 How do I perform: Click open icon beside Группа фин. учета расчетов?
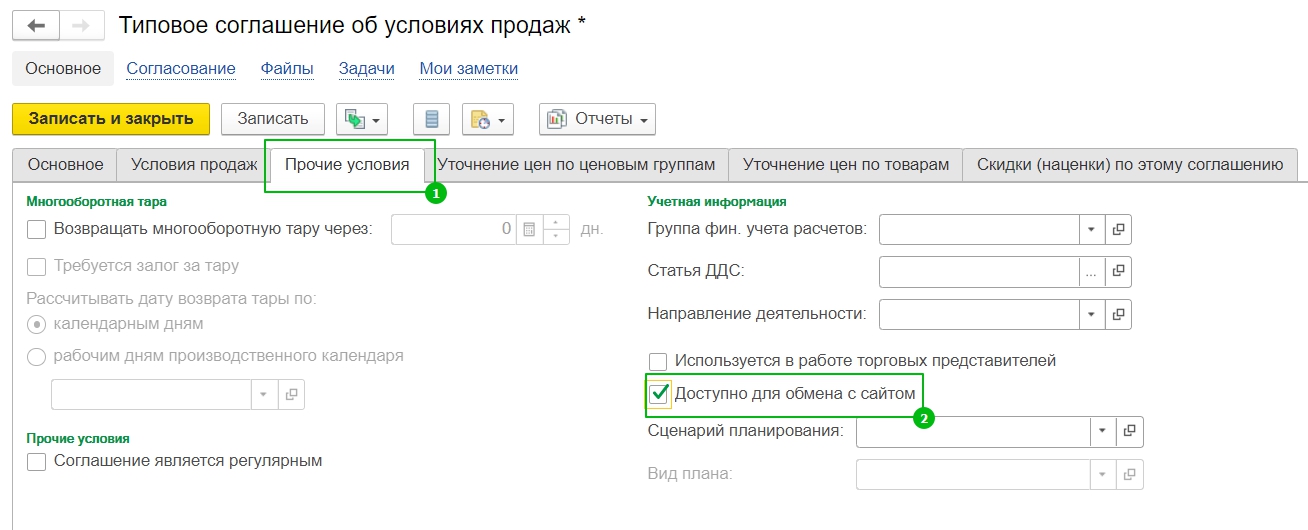(1119, 230)
